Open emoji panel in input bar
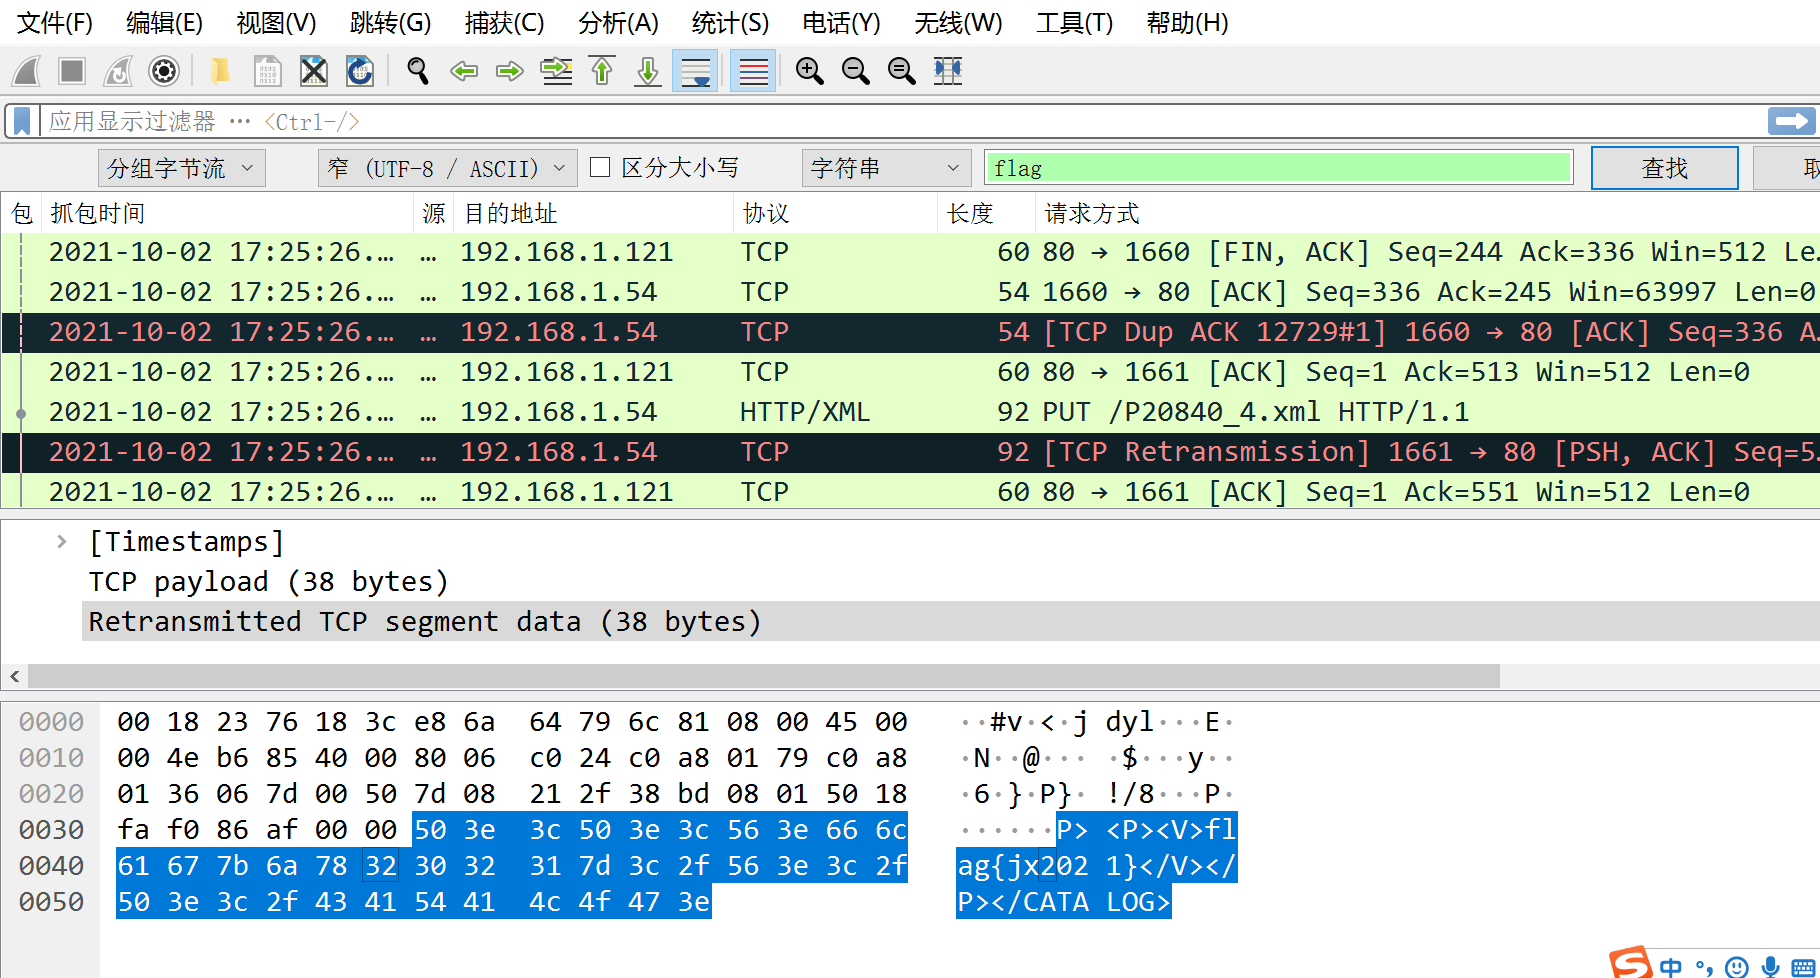The width and height of the screenshot is (1820, 978). [1737, 966]
